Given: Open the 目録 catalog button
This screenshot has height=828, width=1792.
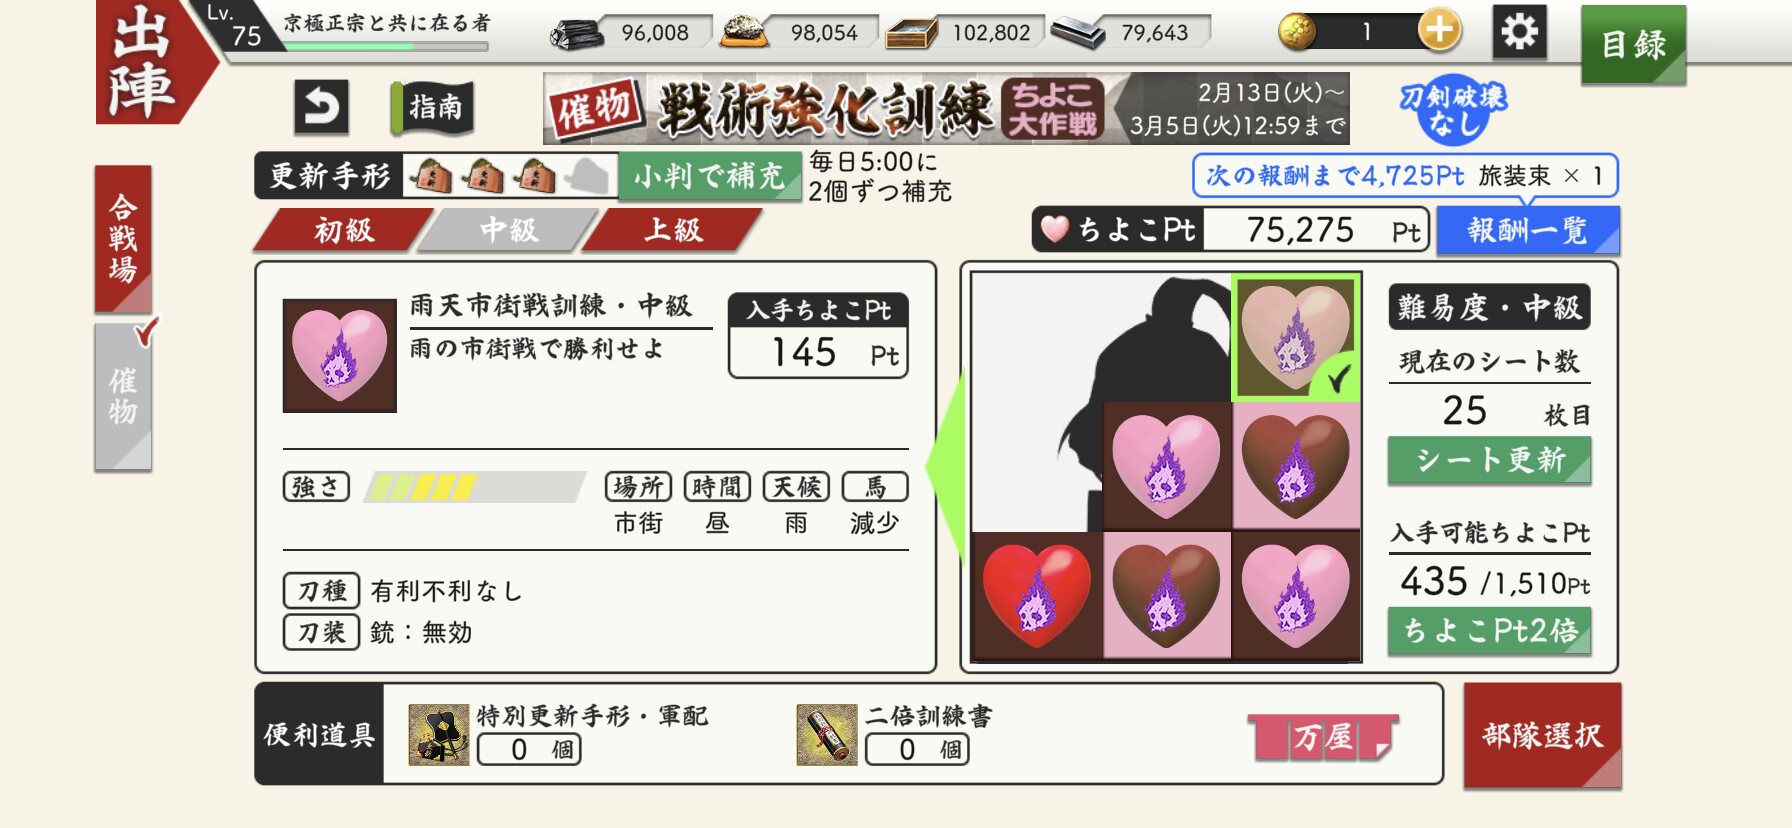Looking at the screenshot, I should [x=1633, y=44].
